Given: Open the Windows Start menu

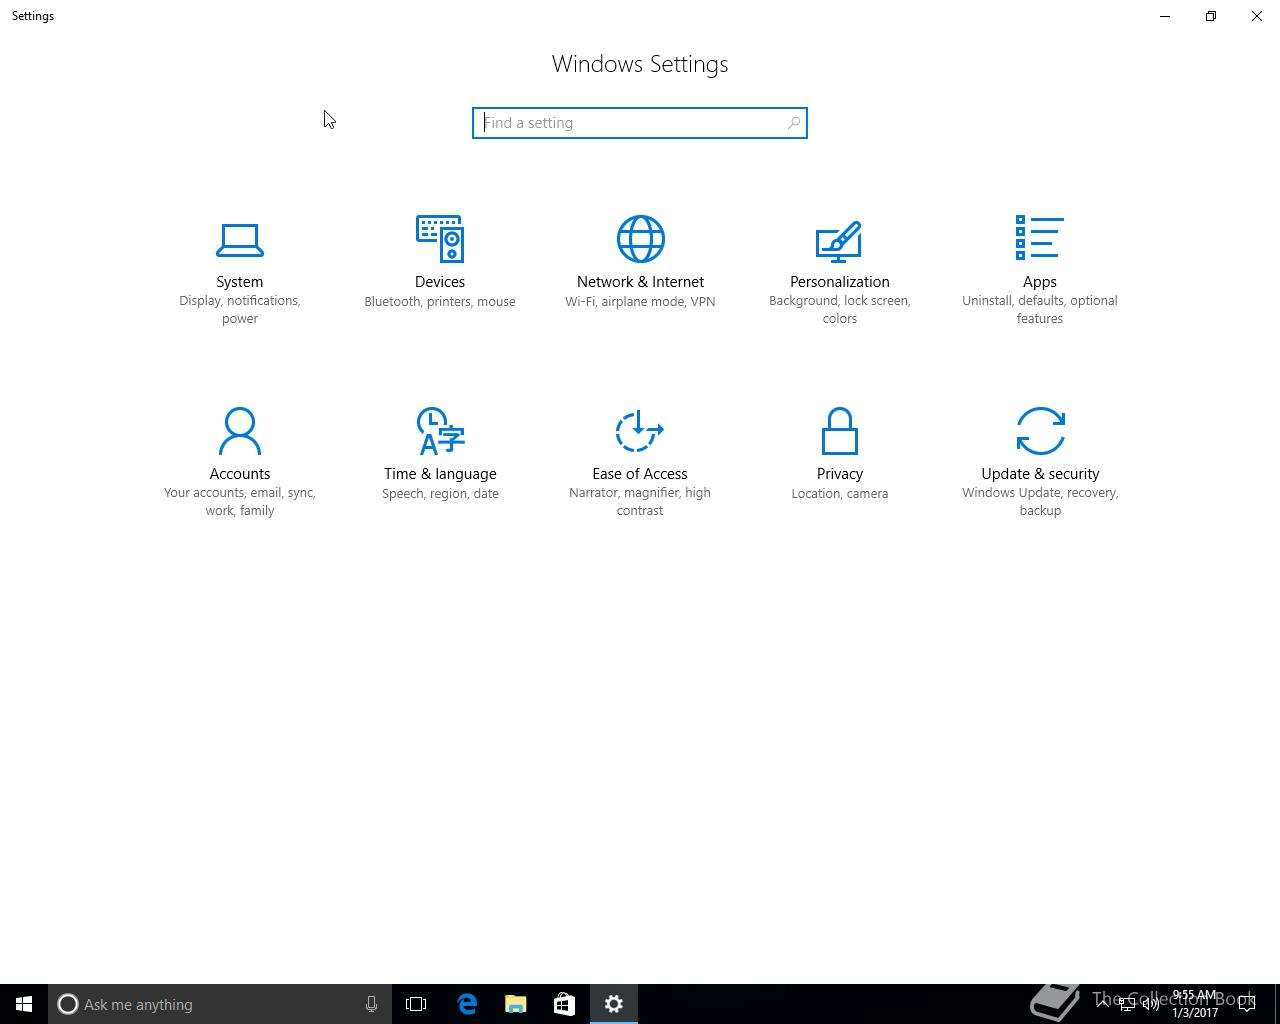Looking at the screenshot, I should pos(24,1004).
